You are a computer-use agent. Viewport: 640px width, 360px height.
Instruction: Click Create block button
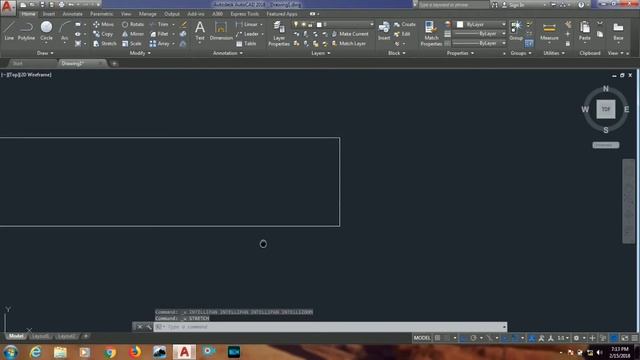point(404,24)
